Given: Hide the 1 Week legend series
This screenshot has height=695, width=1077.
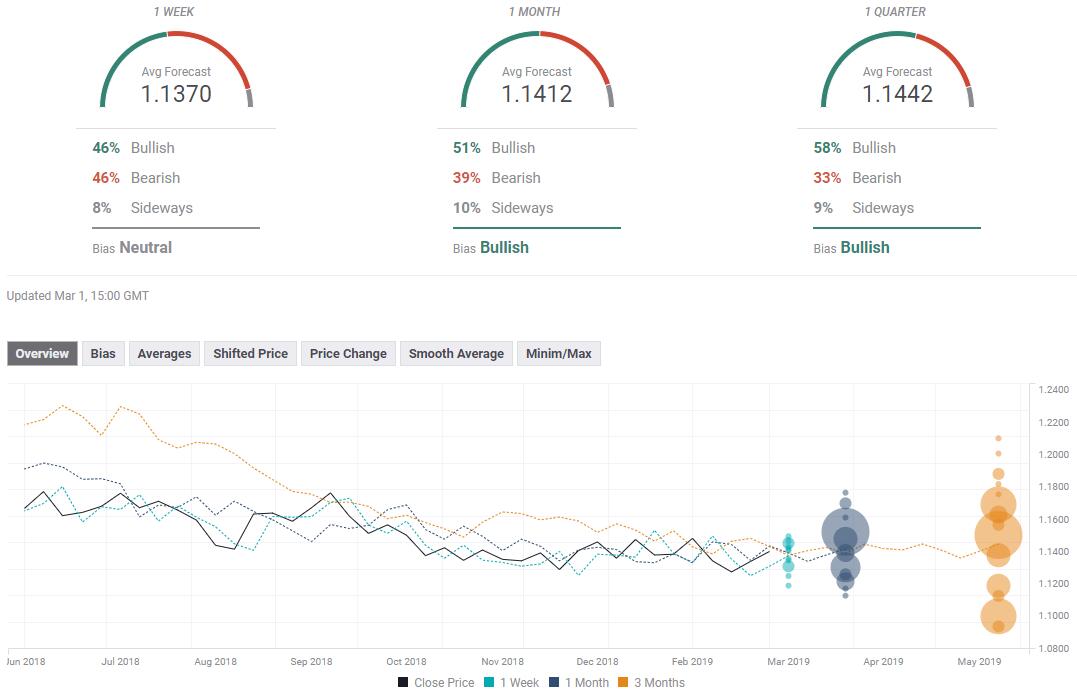Looking at the screenshot, I should pos(511,683).
